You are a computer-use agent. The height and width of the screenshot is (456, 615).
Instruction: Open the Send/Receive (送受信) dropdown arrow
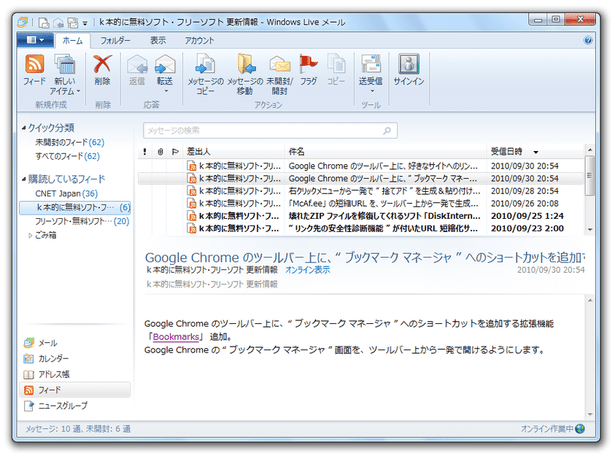[x=372, y=91]
